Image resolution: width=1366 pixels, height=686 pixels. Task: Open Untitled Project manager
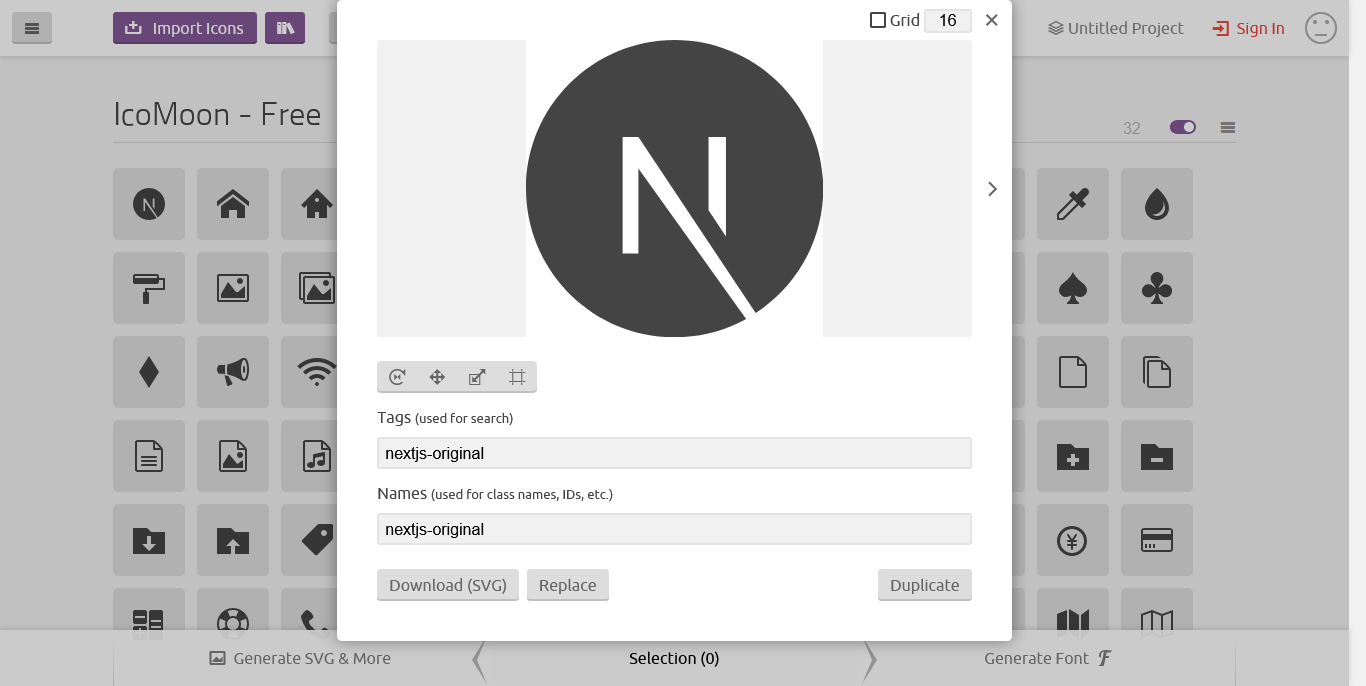(x=1116, y=28)
